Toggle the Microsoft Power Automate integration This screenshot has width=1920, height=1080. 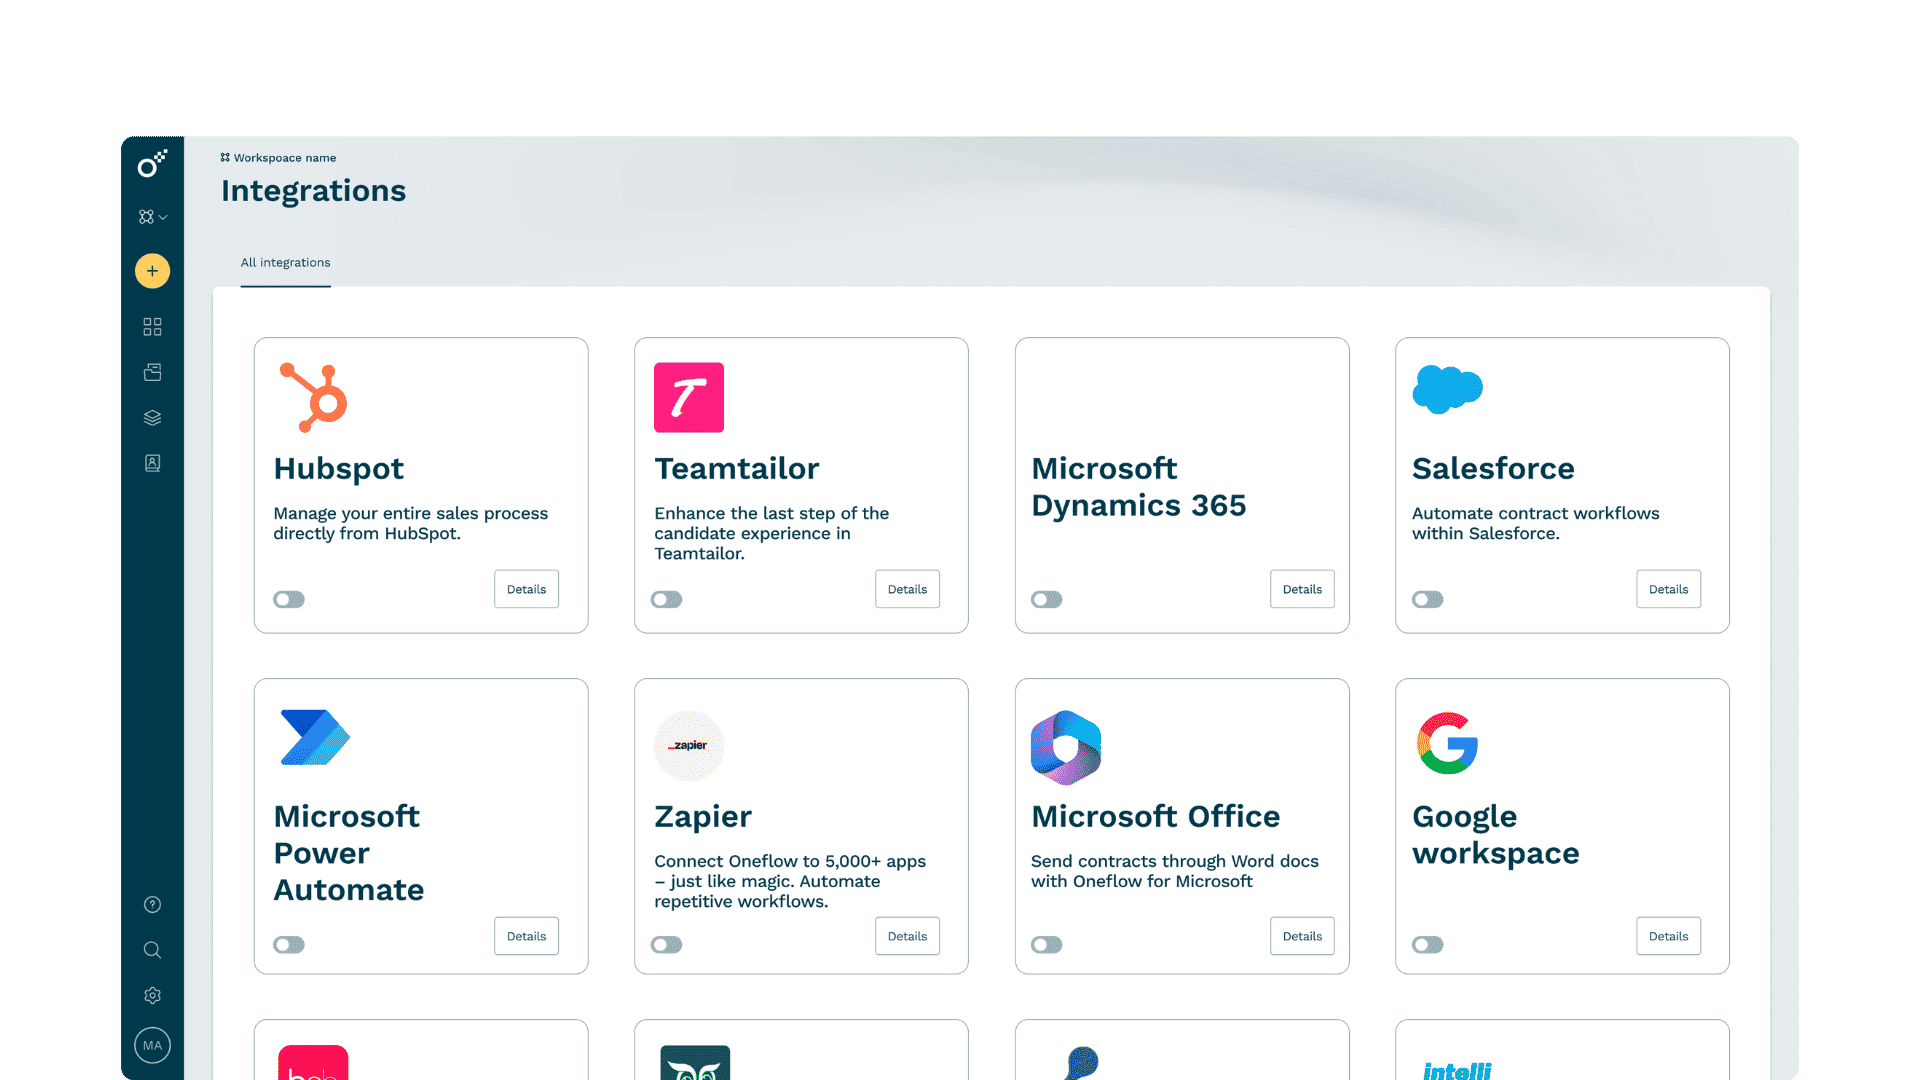click(289, 945)
